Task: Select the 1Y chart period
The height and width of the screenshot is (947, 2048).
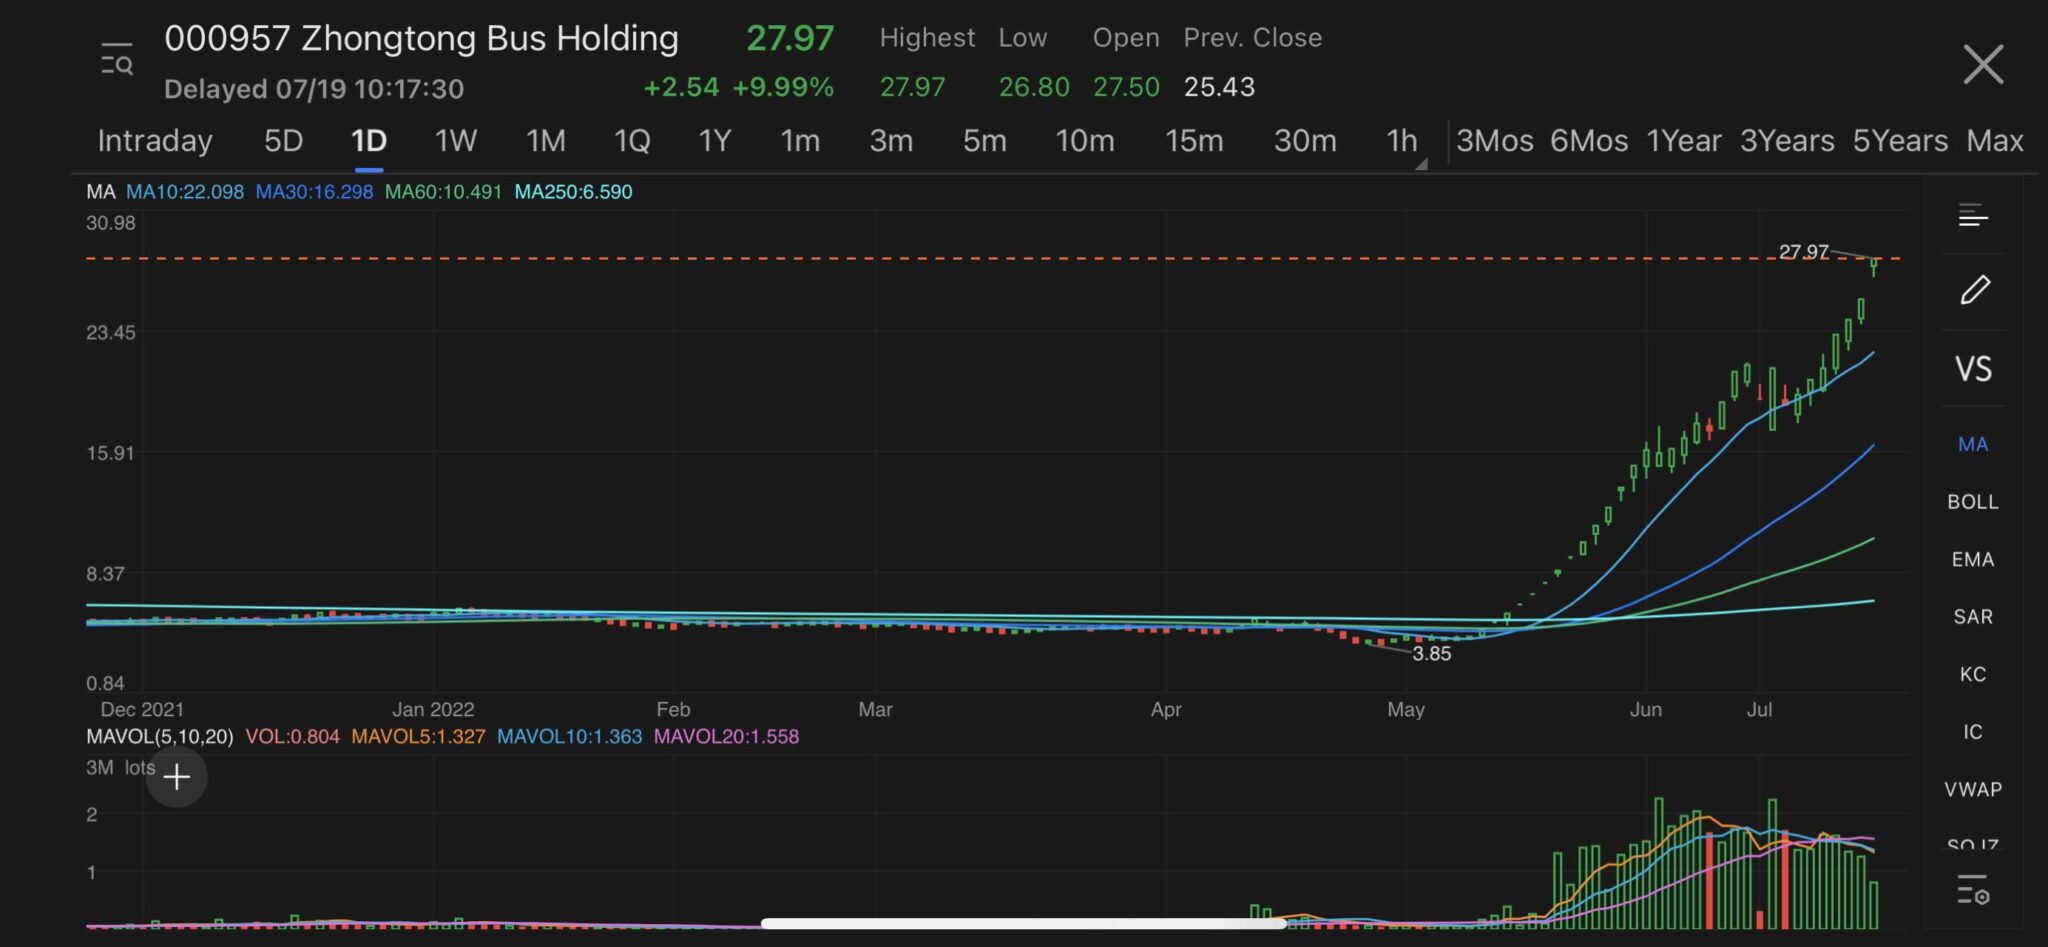Action: coord(715,141)
